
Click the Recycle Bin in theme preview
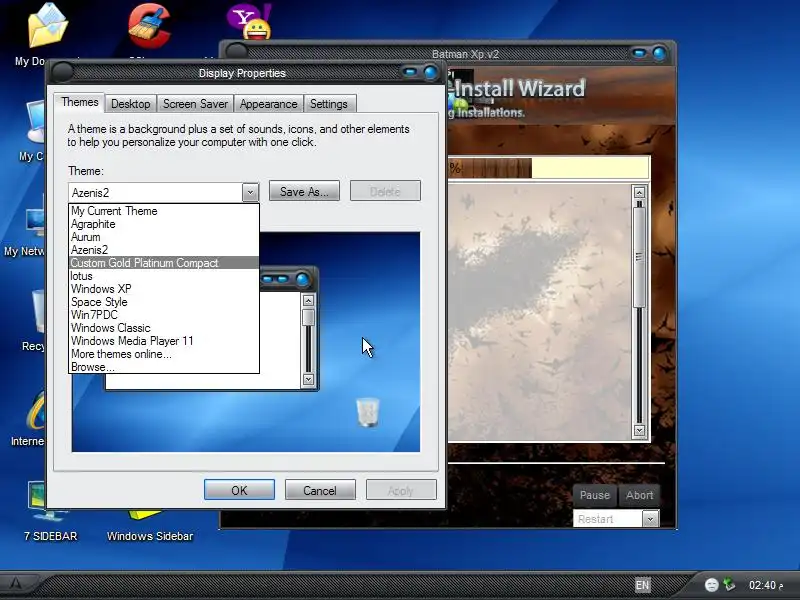tap(367, 412)
